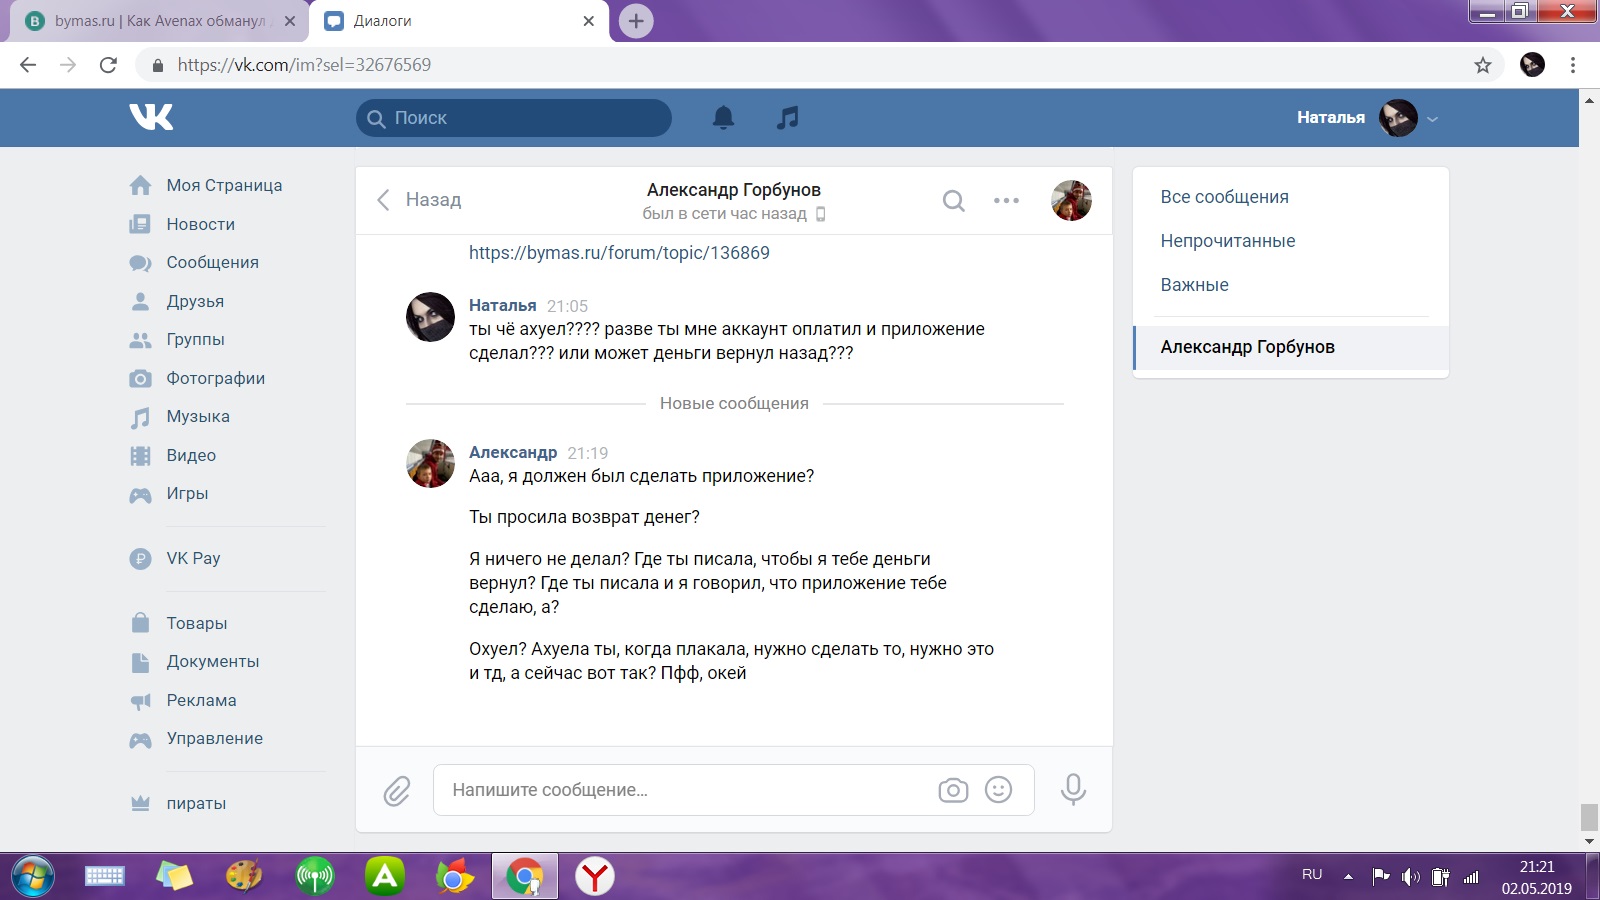
Task: Open the bymas.ru forum topic link
Action: [619, 253]
